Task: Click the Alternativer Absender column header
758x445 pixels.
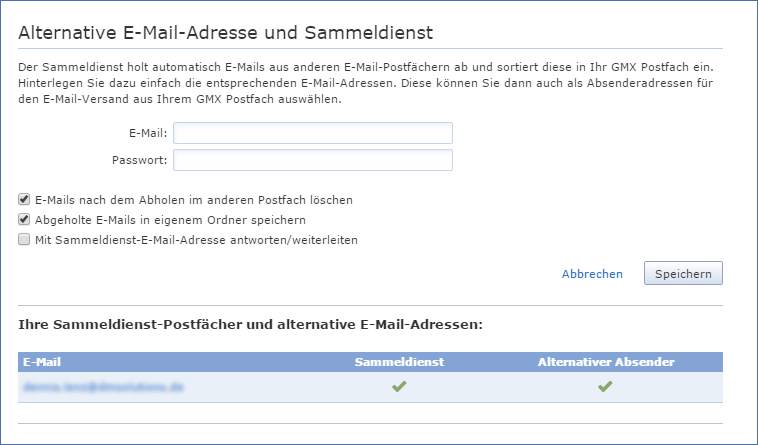Action: pyautogui.click(x=606, y=362)
